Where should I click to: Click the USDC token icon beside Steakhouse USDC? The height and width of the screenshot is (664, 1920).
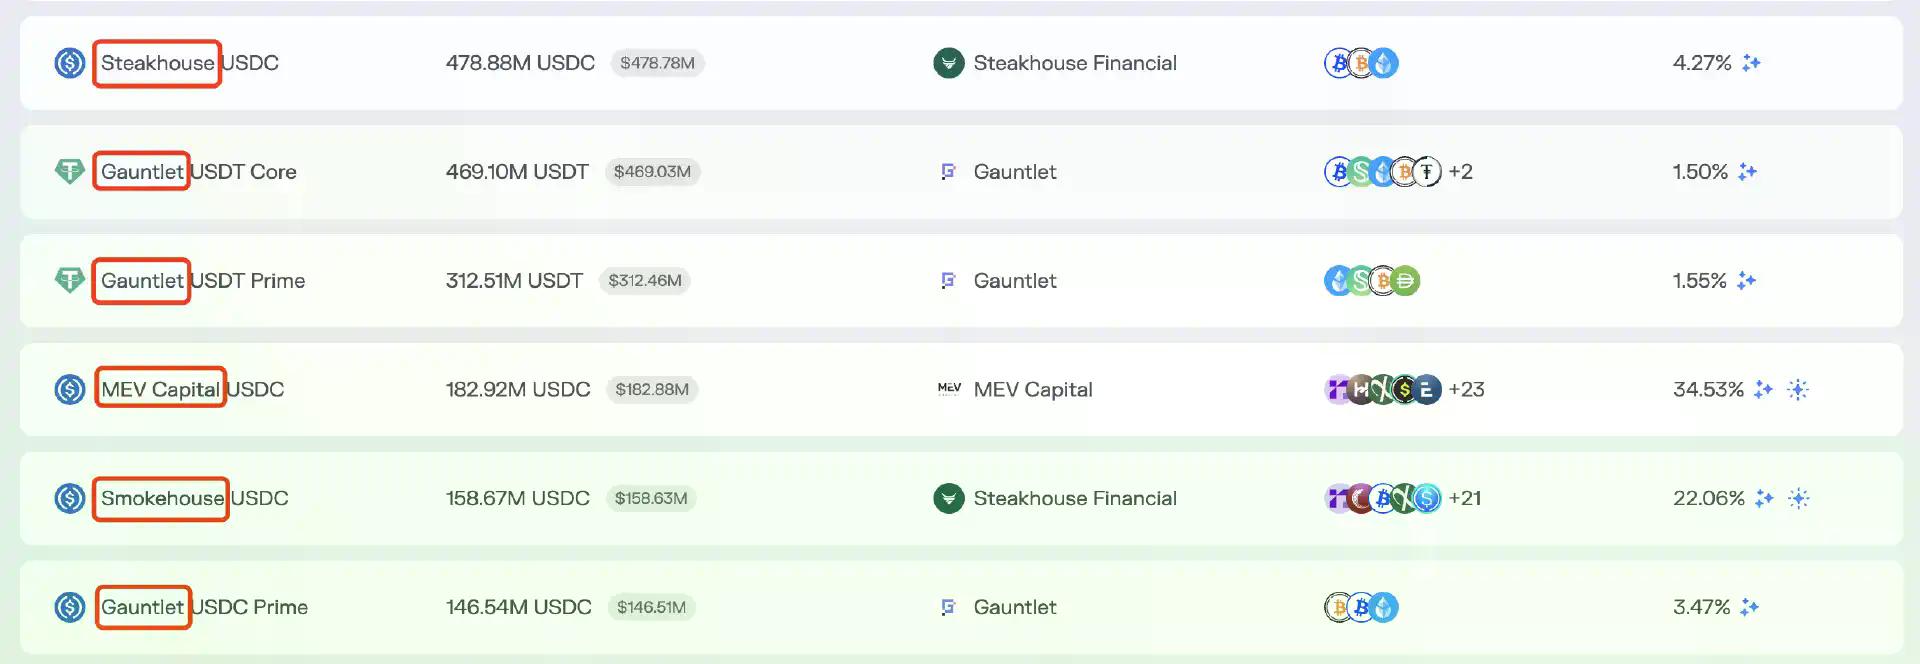pos(69,63)
